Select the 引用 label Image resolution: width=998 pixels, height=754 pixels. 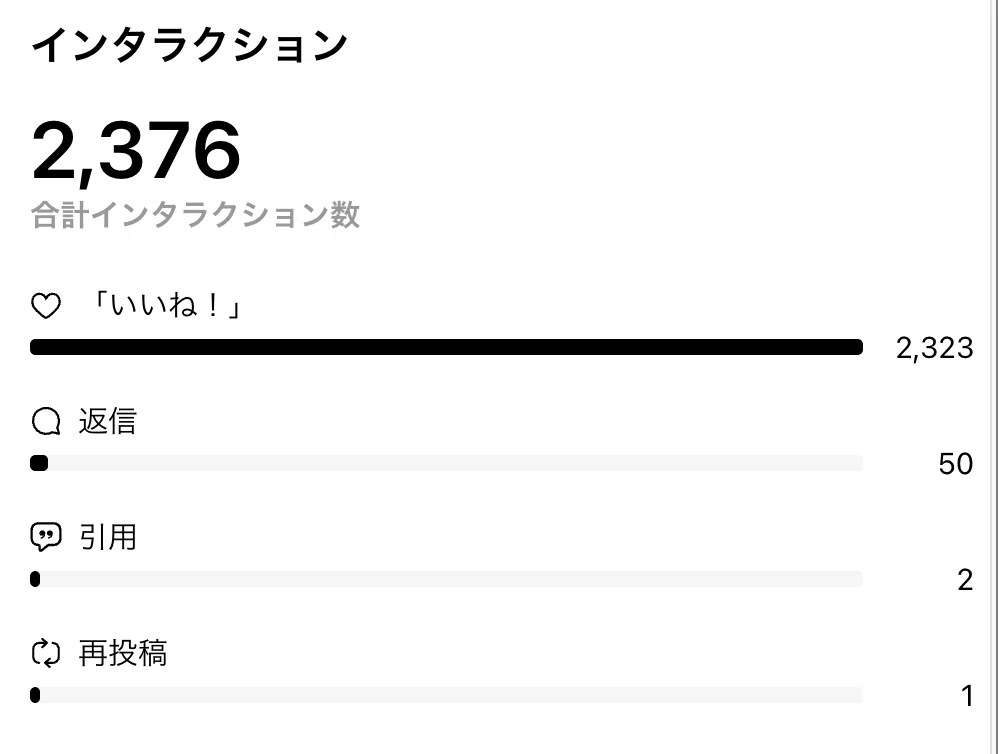tap(108, 537)
